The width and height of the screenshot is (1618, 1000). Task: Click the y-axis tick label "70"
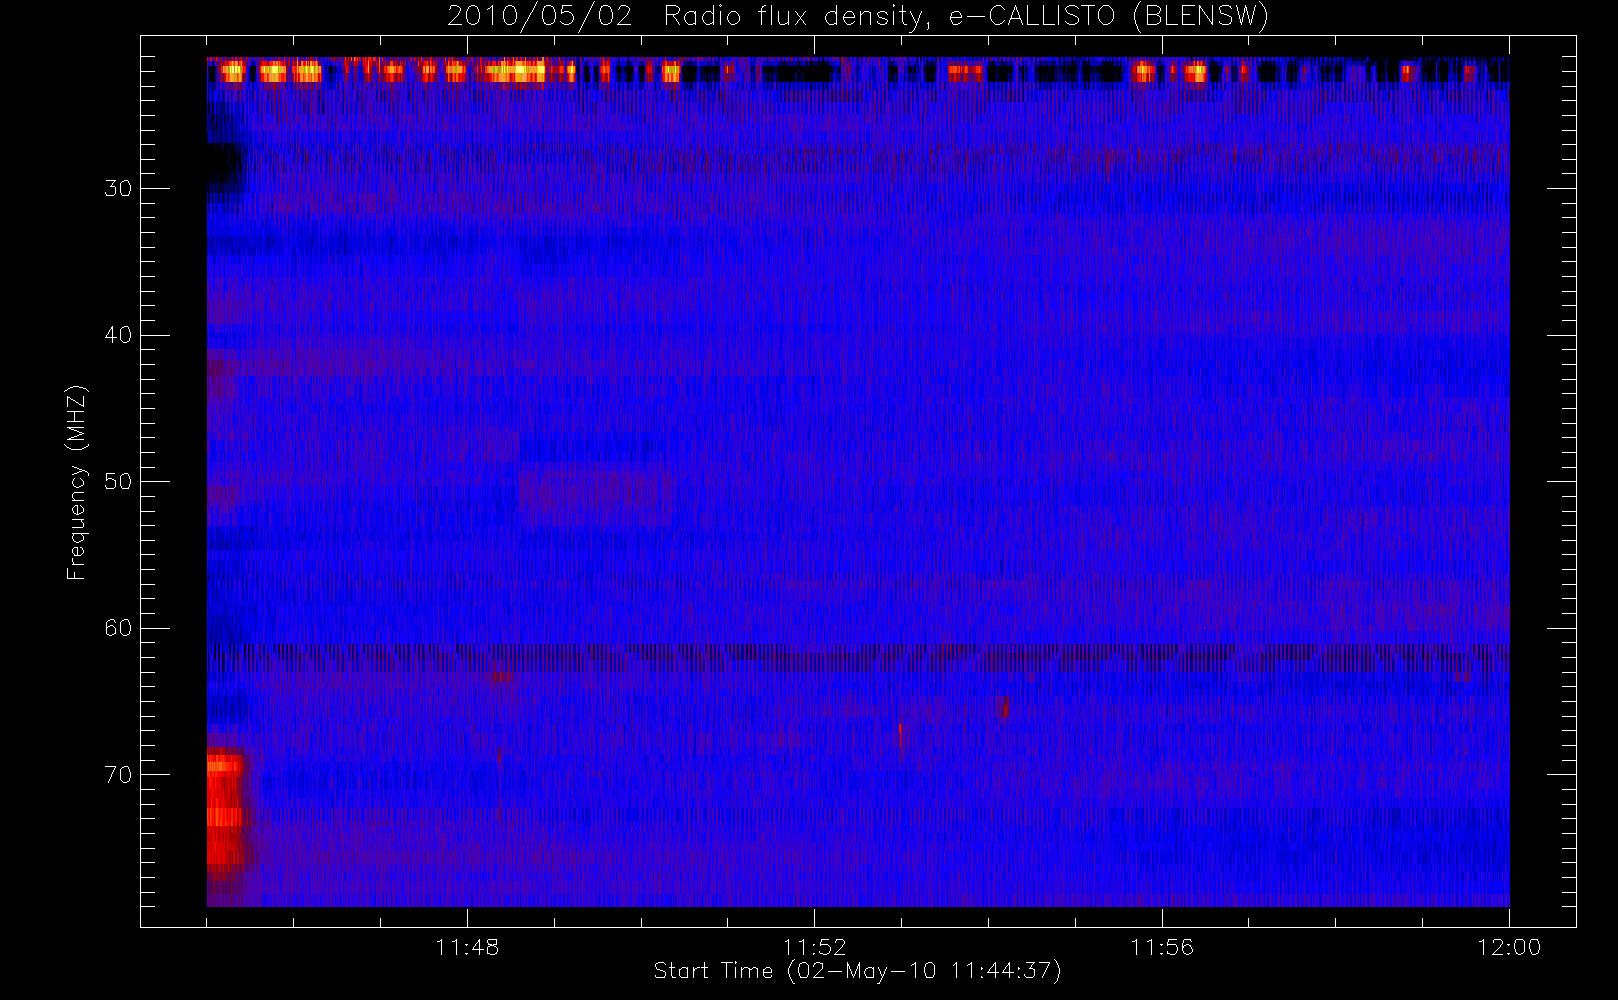(x=118, y=775)
